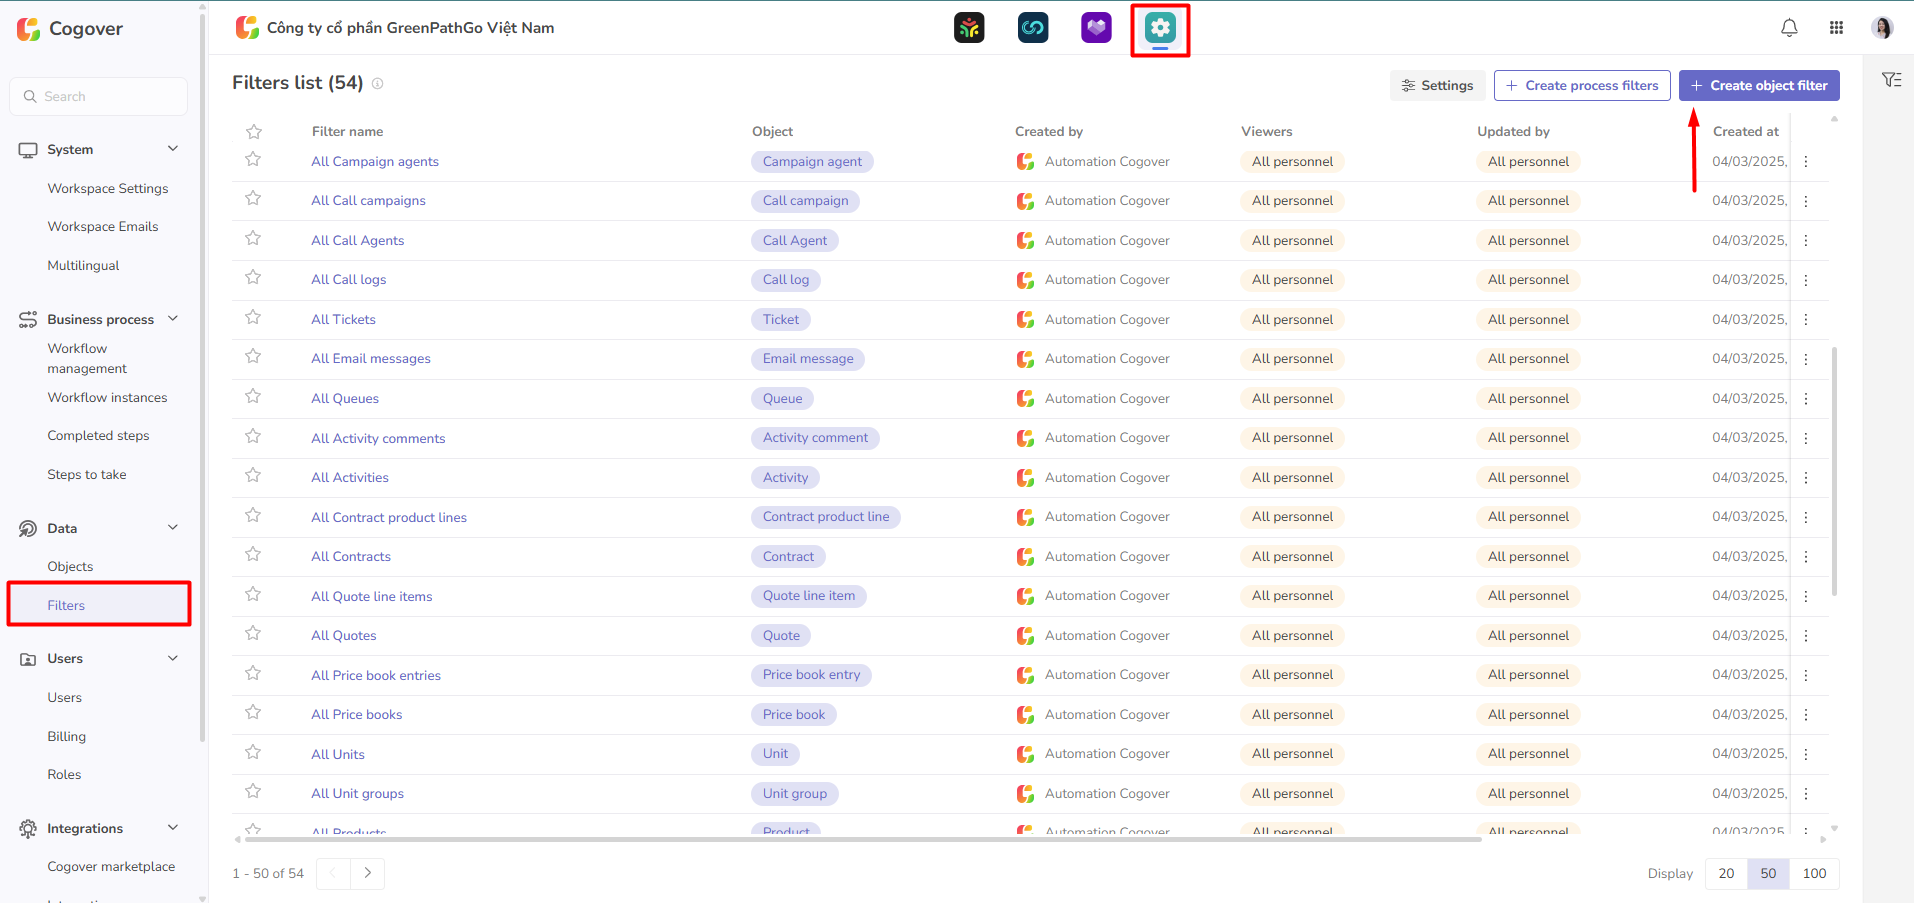
Task: Open the teal settings gear app
Action: pos(1160,28)
